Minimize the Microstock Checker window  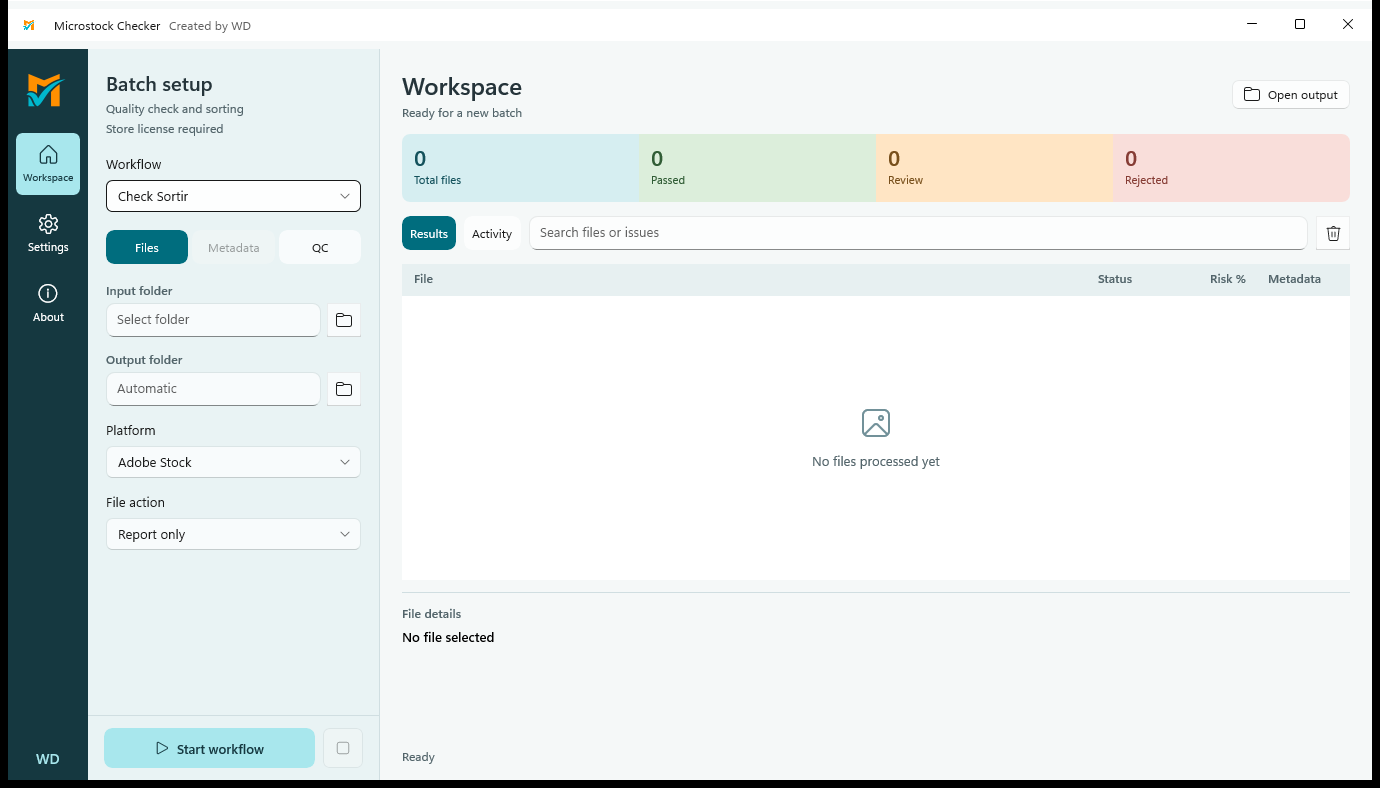click(x=1252, y=25)
